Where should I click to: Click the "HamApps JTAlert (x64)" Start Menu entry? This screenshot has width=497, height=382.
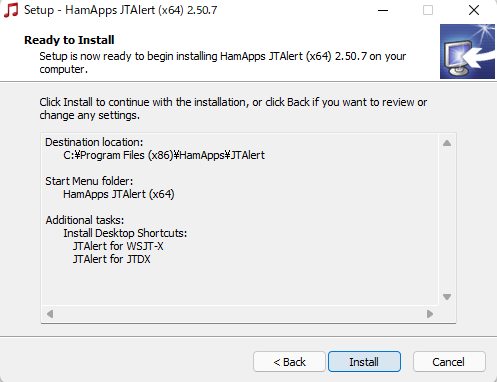(x=119, y=194)
